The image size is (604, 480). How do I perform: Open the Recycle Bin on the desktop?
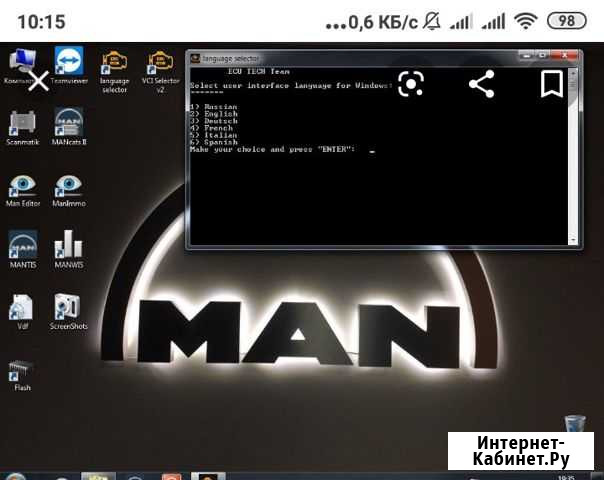pyautogui.click(x=575, y=423)
